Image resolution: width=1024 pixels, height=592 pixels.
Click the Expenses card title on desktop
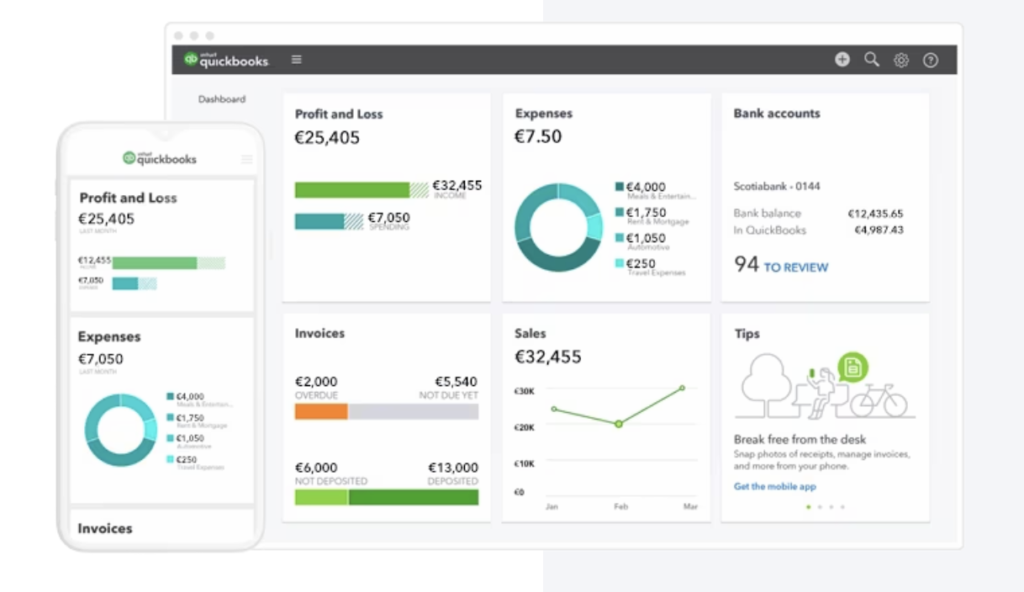[x=543, y=114]
